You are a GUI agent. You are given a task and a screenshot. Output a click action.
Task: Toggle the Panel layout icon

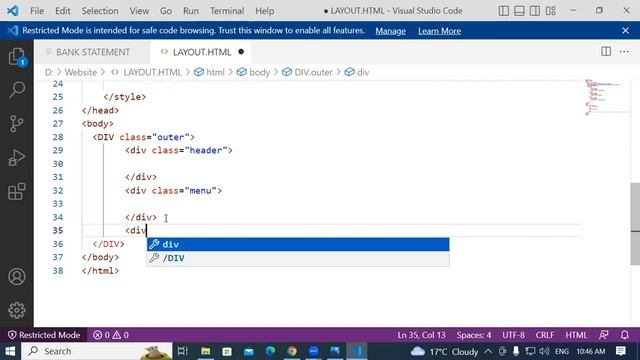click(x=519, y=11)
